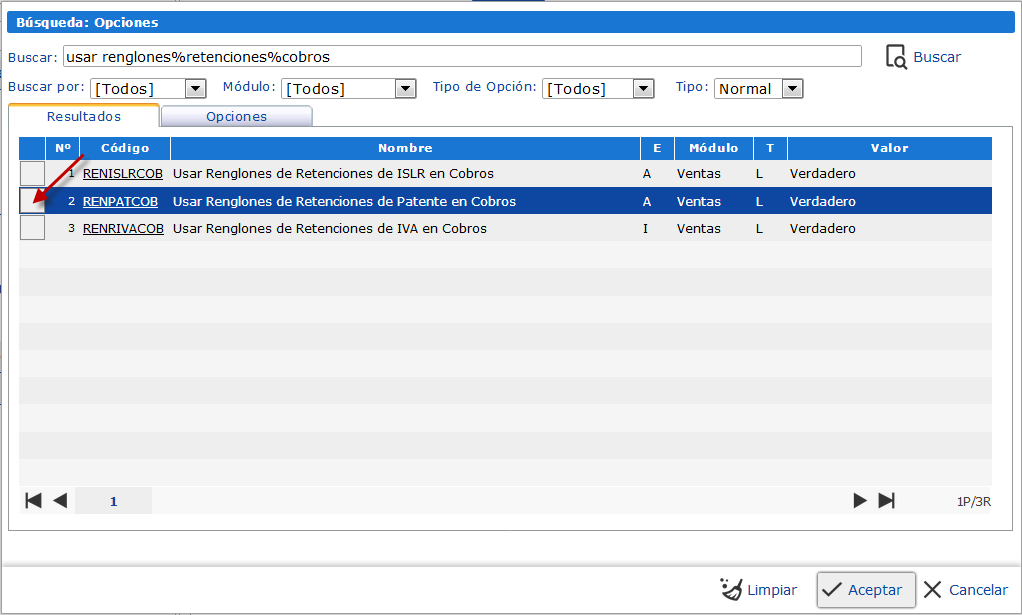Select 'Usar Renglones de Retenciones de IVA en Cobros'
The width and height of the screenshot is (1022, 615).
(x=330, y=229)
